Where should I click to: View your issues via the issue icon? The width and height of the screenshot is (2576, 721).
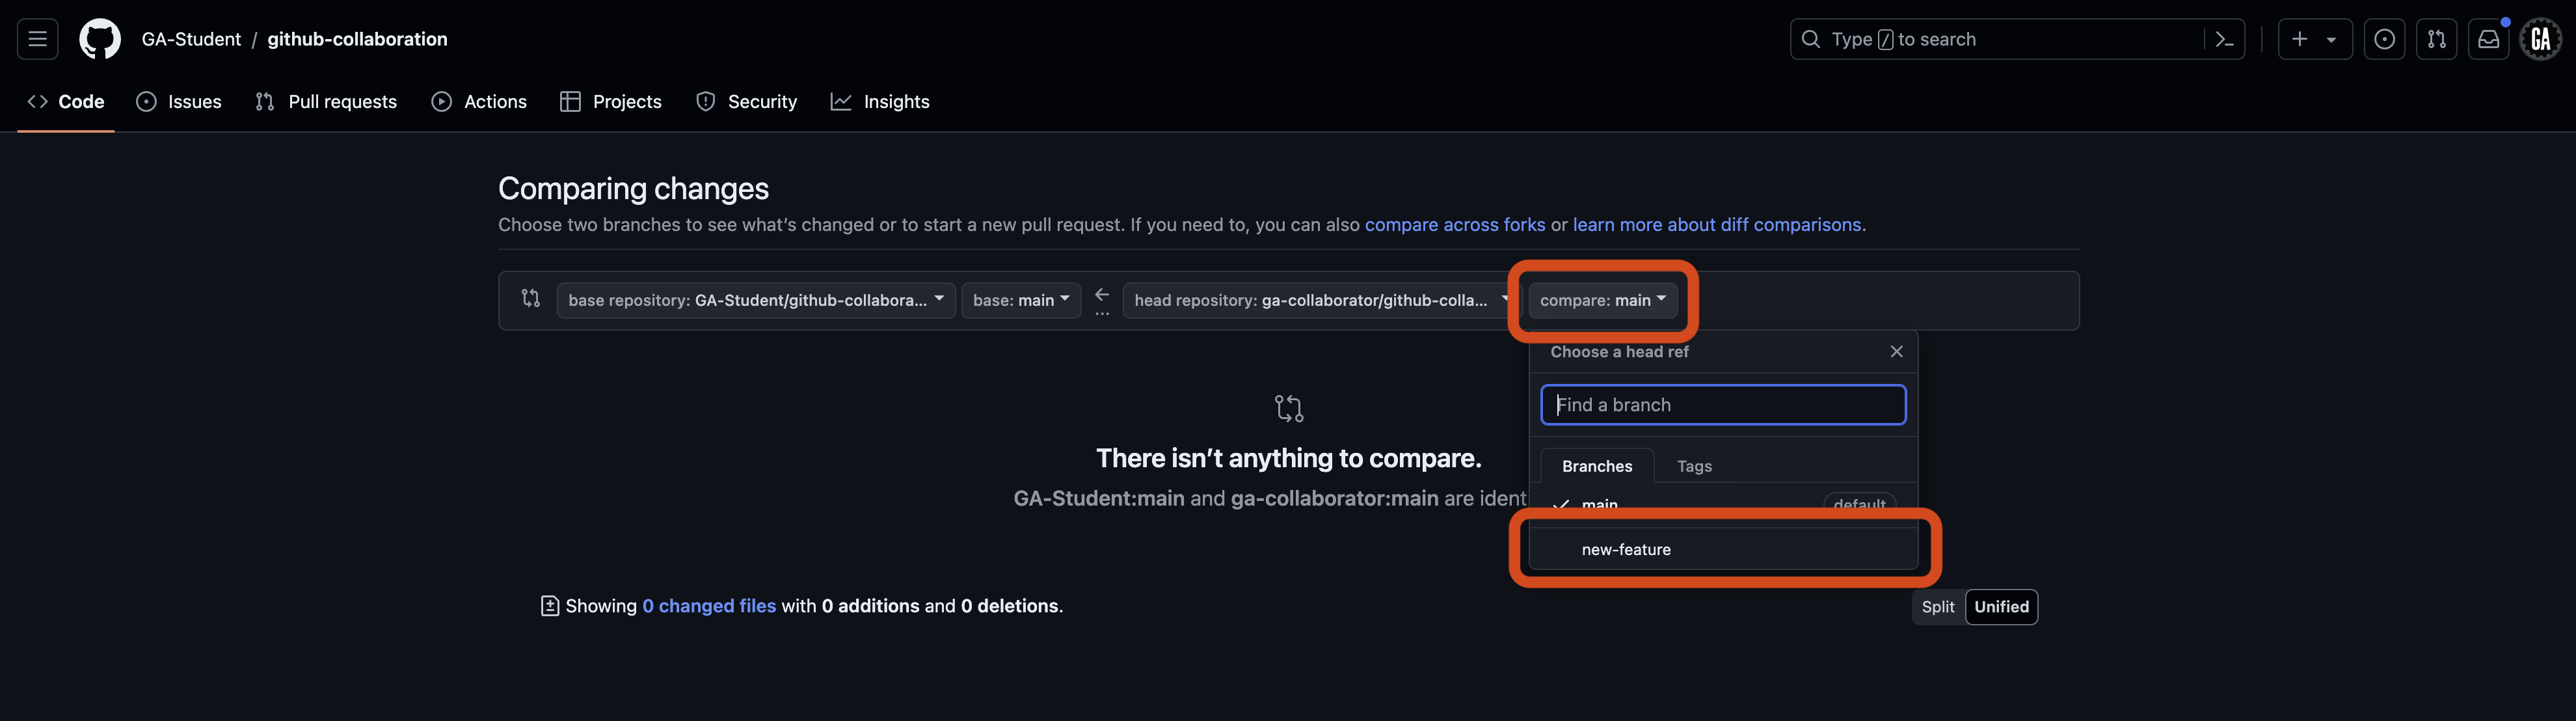coord(2385,39)
